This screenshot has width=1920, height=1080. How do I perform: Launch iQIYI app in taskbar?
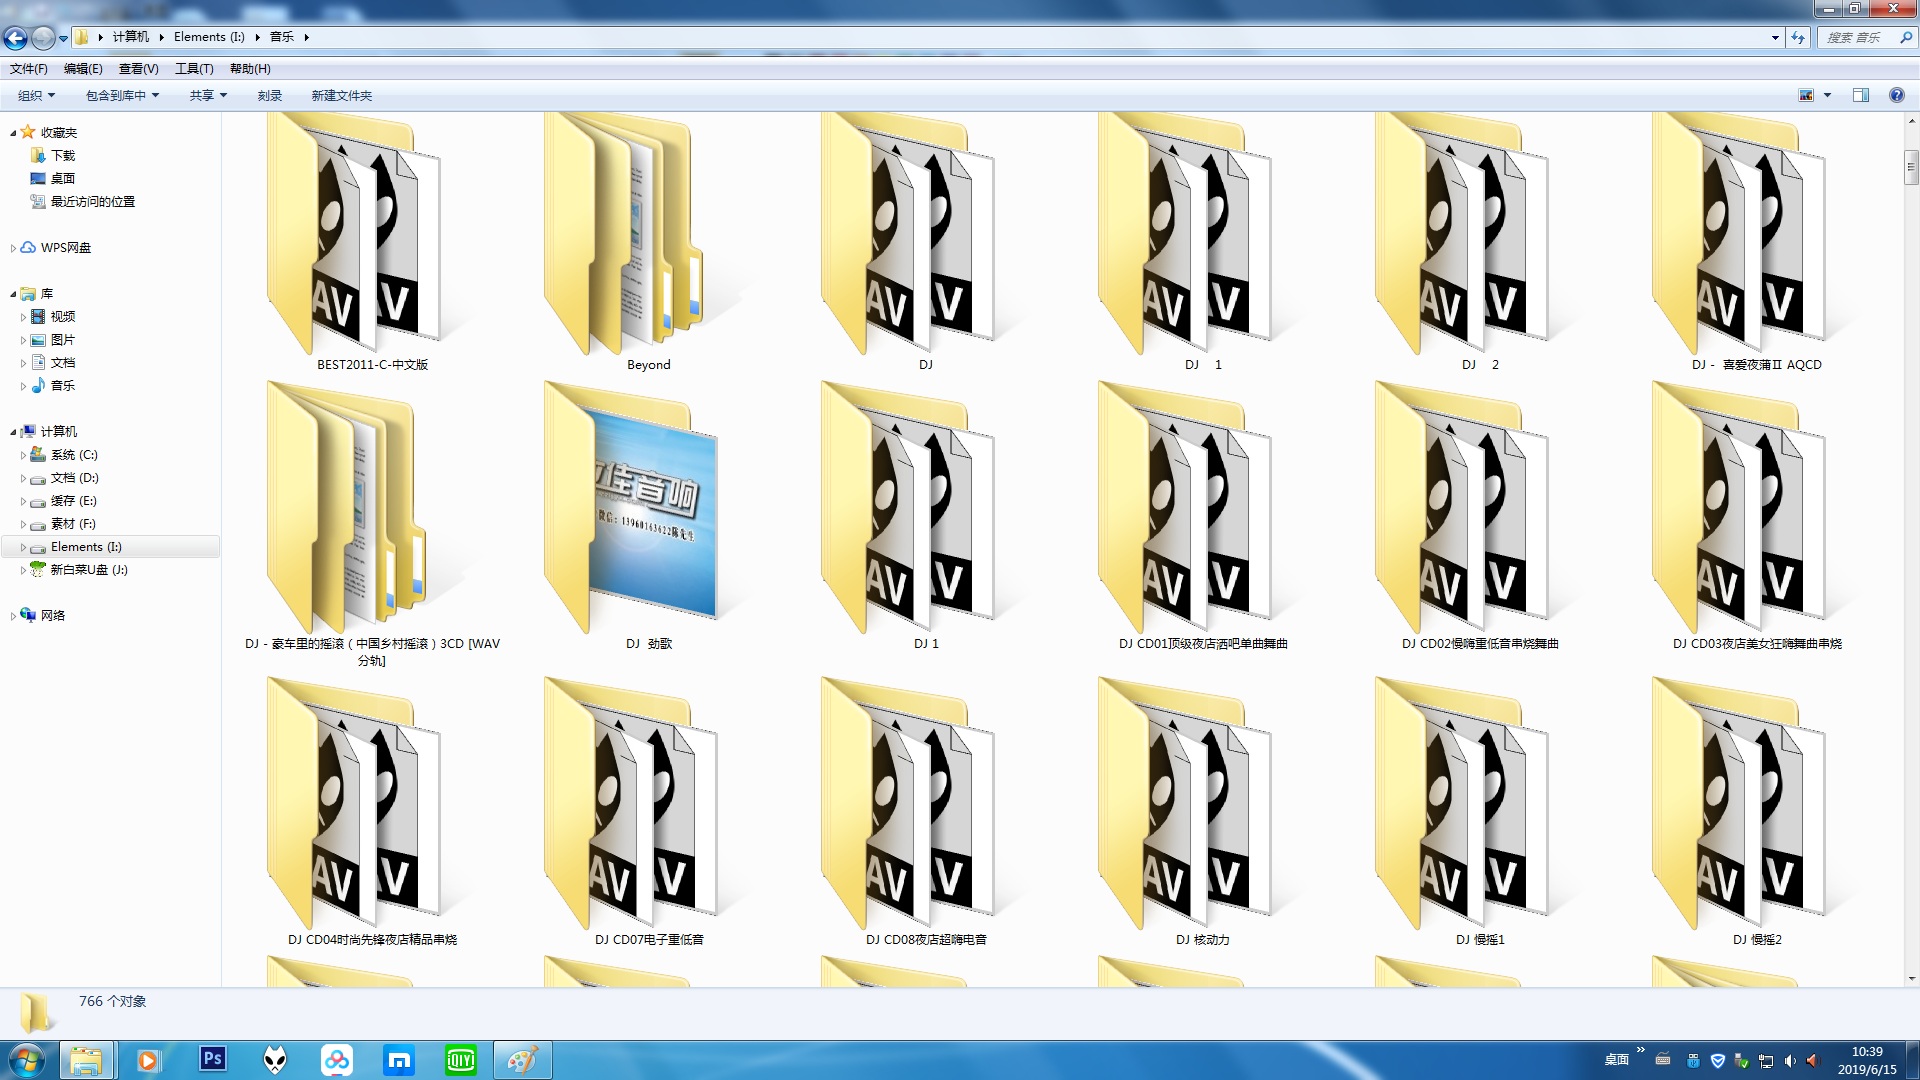pos(460,1060)
